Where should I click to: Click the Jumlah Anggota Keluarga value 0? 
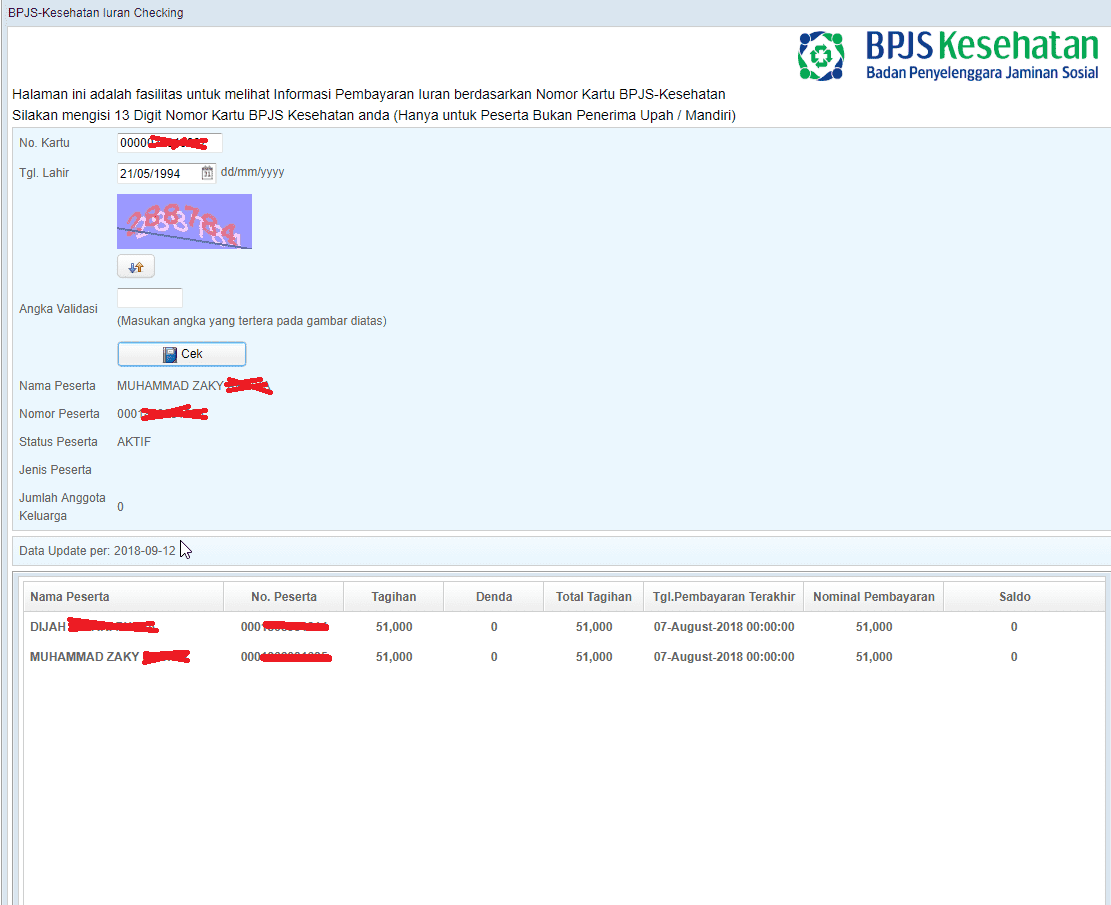(x=120, y=507)
